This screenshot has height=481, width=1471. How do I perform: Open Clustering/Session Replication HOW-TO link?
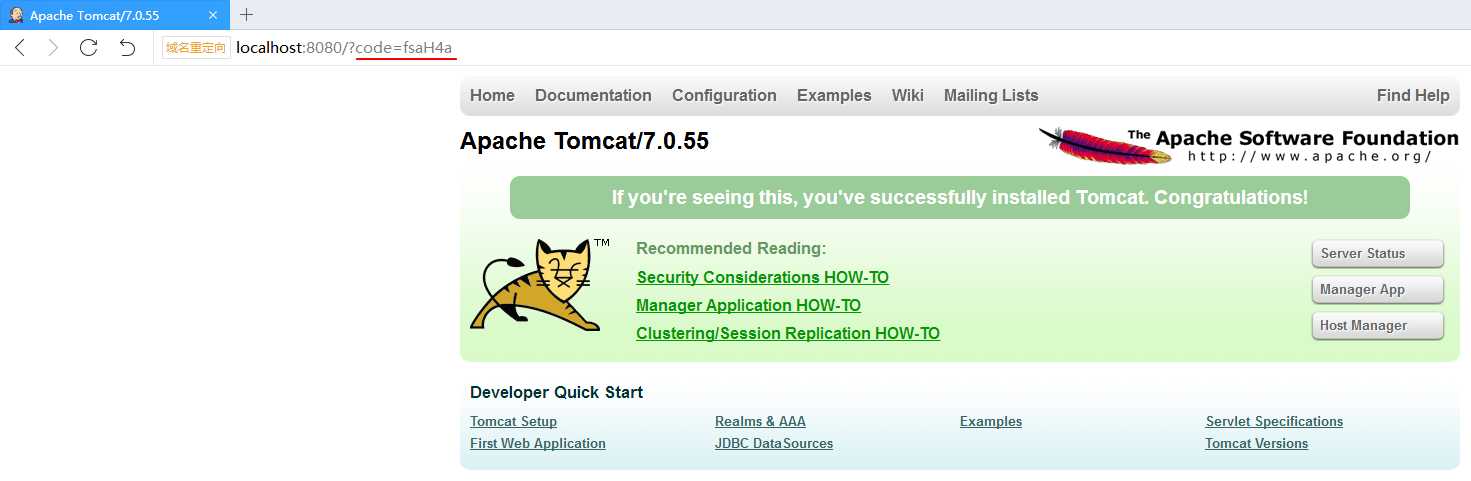pyautogui.click(x=788, y=333)
